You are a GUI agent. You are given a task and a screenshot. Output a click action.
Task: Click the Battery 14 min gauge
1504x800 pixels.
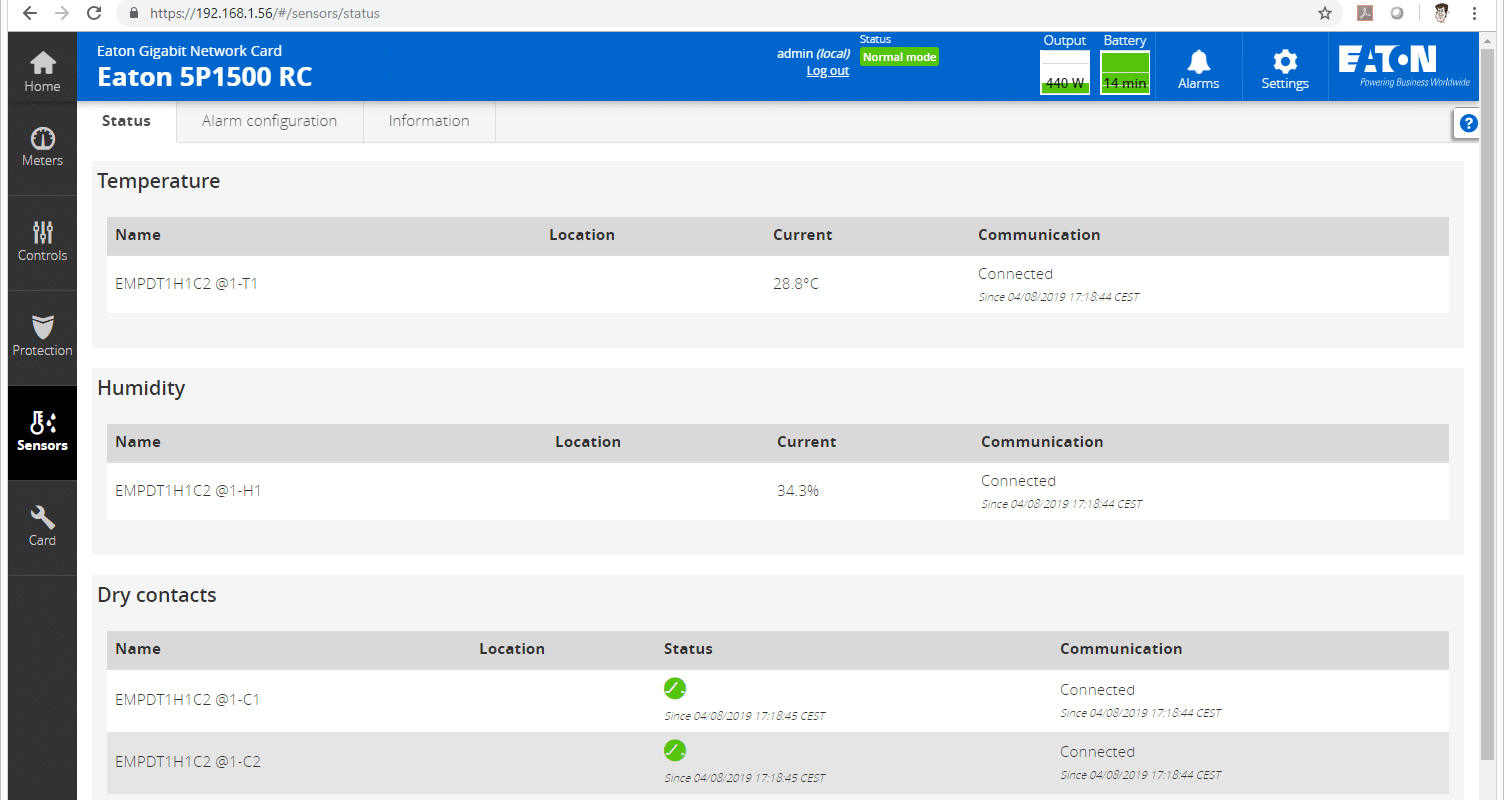tap(1125, 73)
